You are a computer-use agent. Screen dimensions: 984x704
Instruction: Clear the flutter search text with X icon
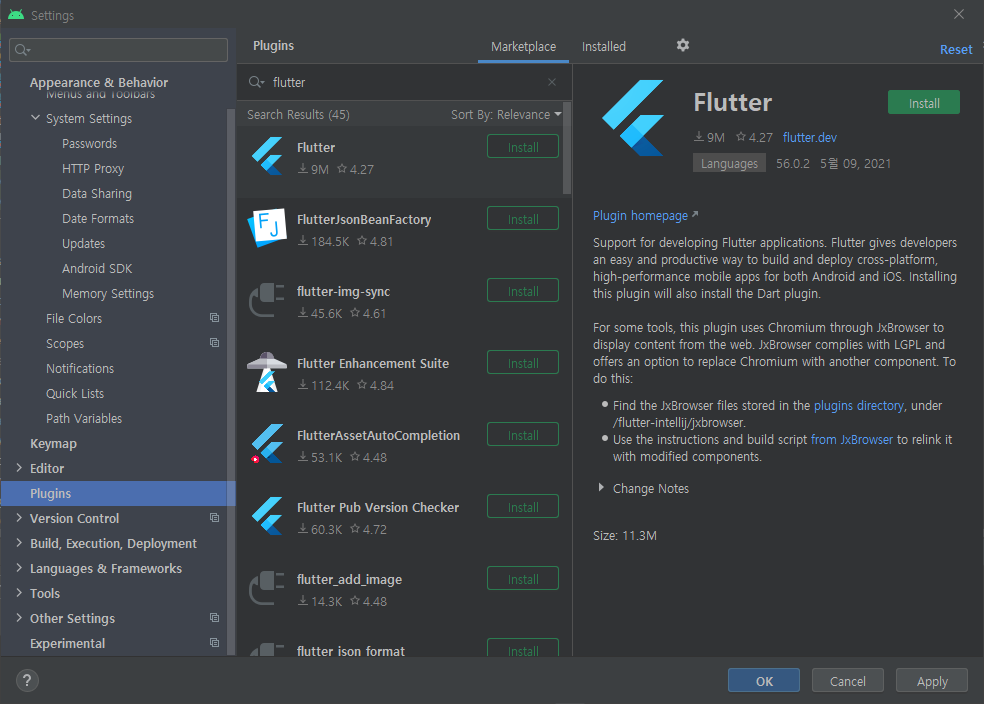[552, 82]
